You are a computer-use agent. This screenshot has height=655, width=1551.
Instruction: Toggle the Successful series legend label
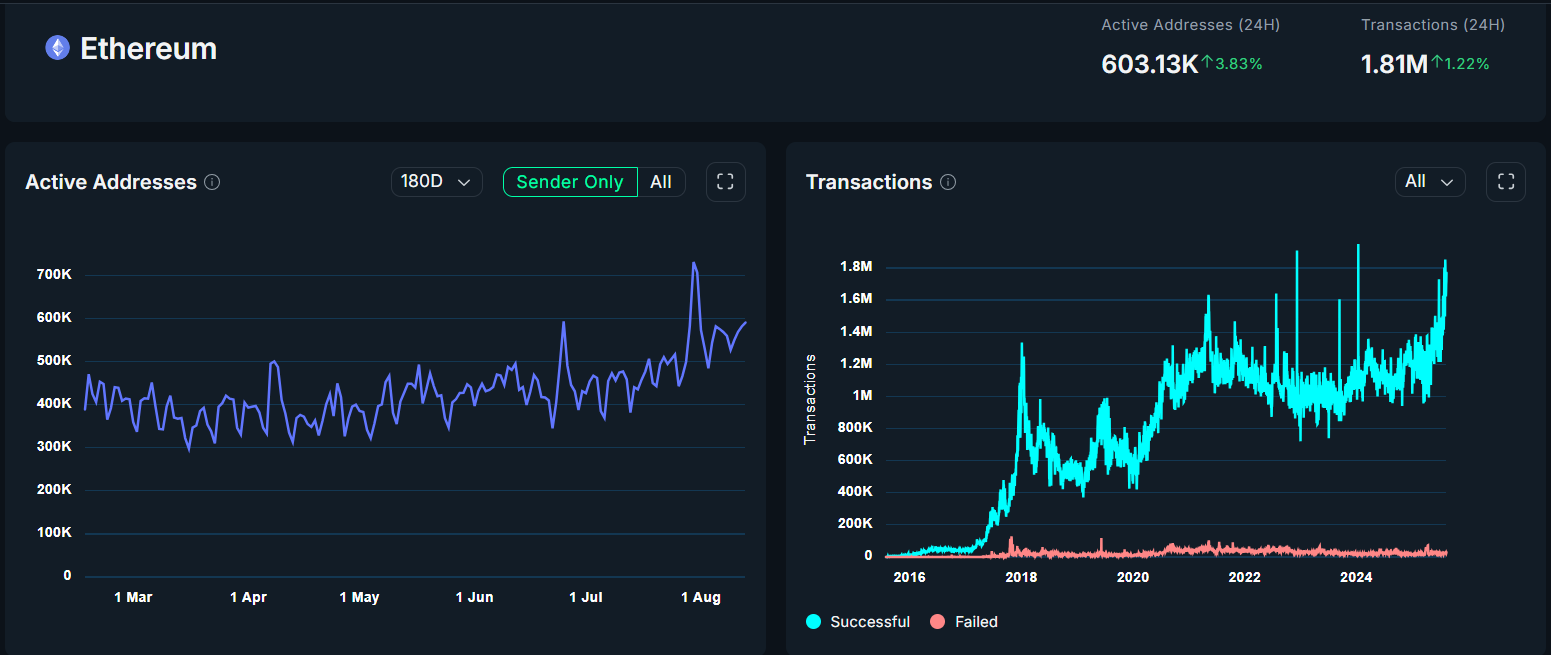(870, 622)
